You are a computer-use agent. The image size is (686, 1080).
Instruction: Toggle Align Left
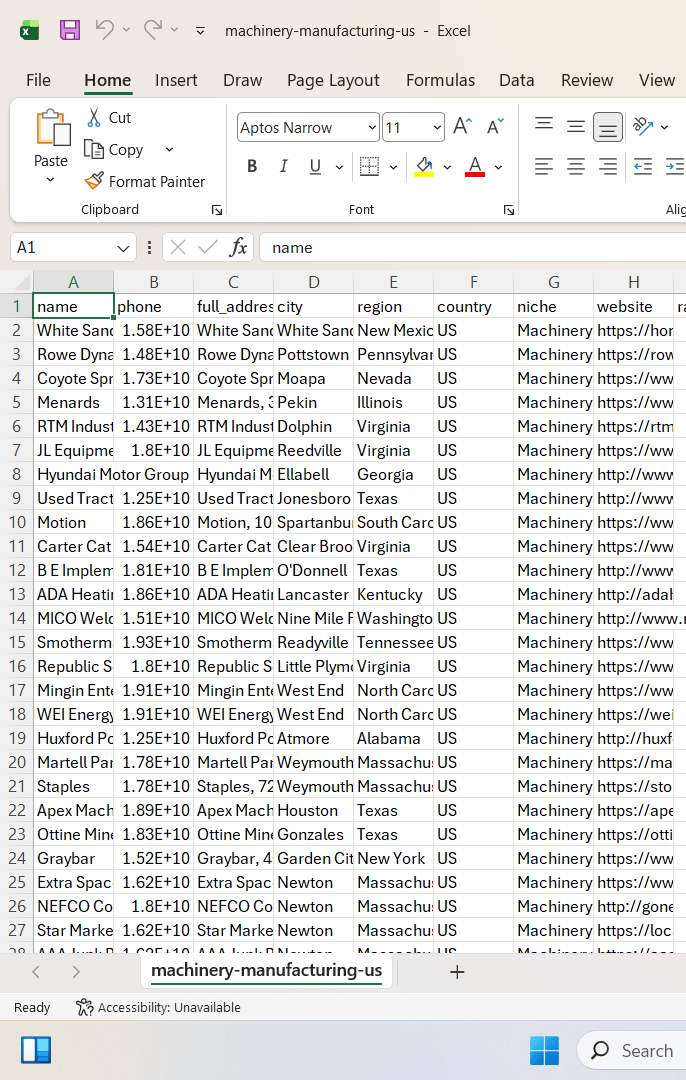(x=544, y=167)
